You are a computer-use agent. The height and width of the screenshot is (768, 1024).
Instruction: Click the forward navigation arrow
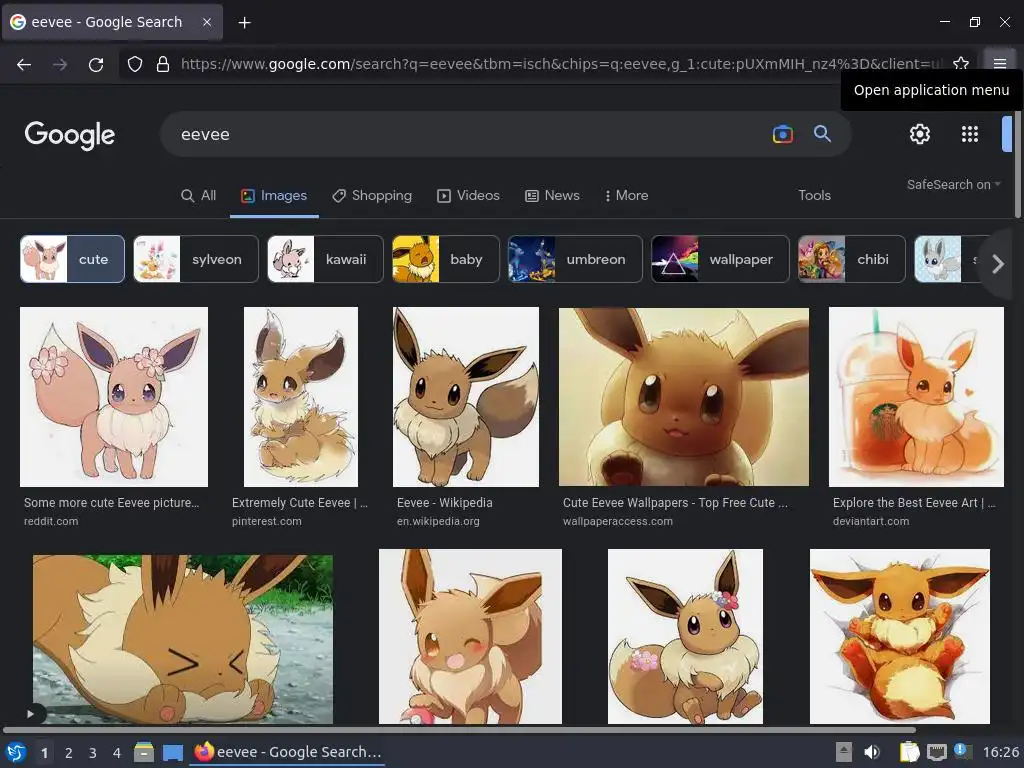(60, 64)
